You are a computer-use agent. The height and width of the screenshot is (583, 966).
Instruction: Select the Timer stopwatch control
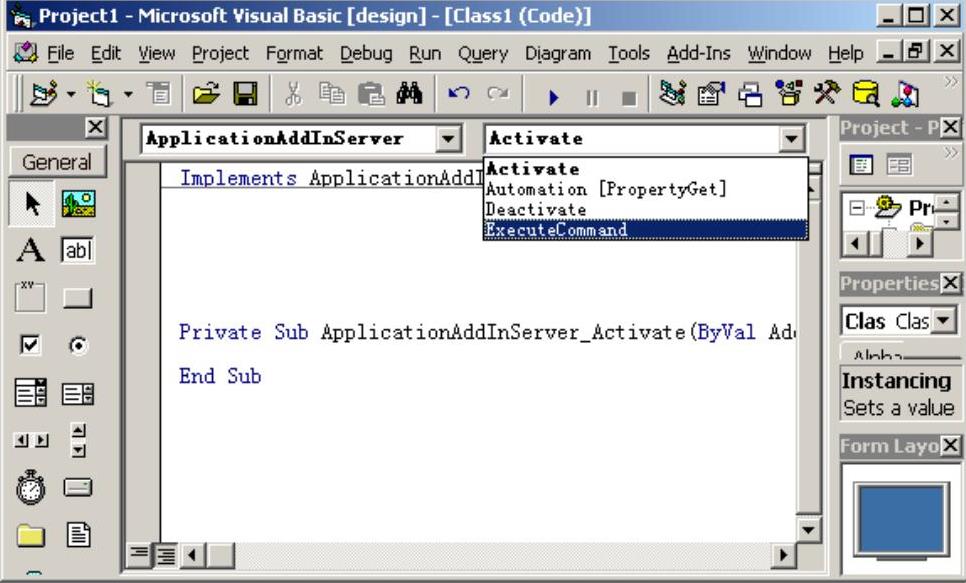click(x=30, y=487)
